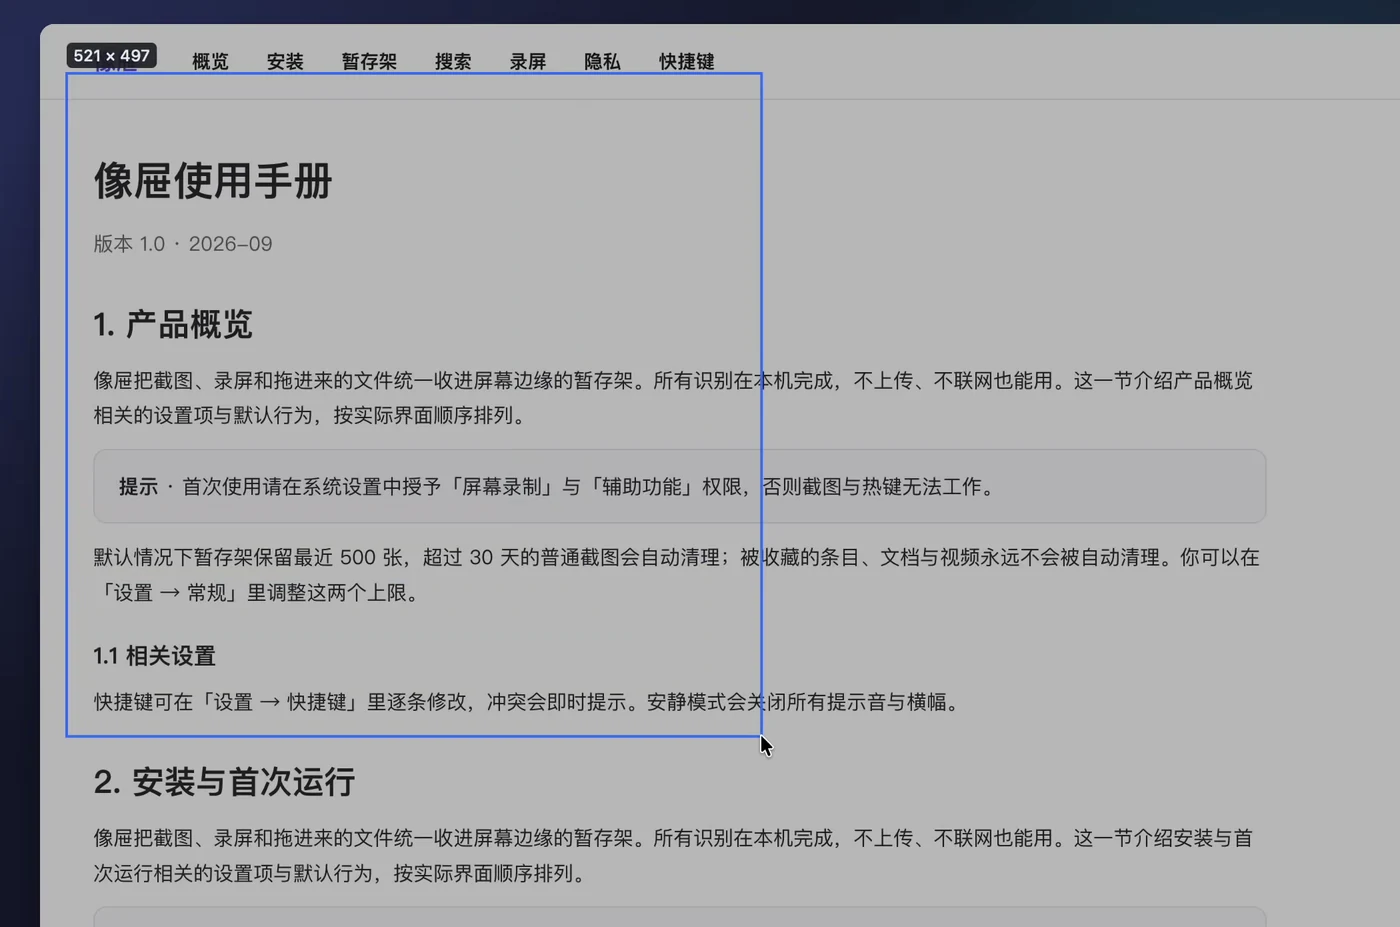
Task: Click the version line 版本 1.0 · 2026–09
Action: (183, 244)
